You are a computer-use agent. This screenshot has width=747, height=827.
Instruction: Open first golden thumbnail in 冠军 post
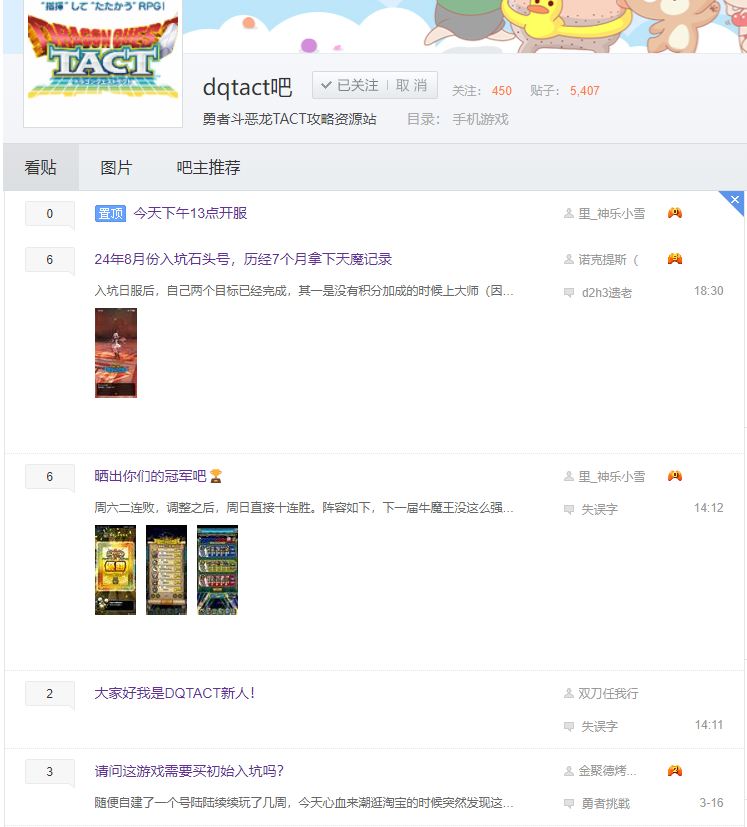[116, 570]
